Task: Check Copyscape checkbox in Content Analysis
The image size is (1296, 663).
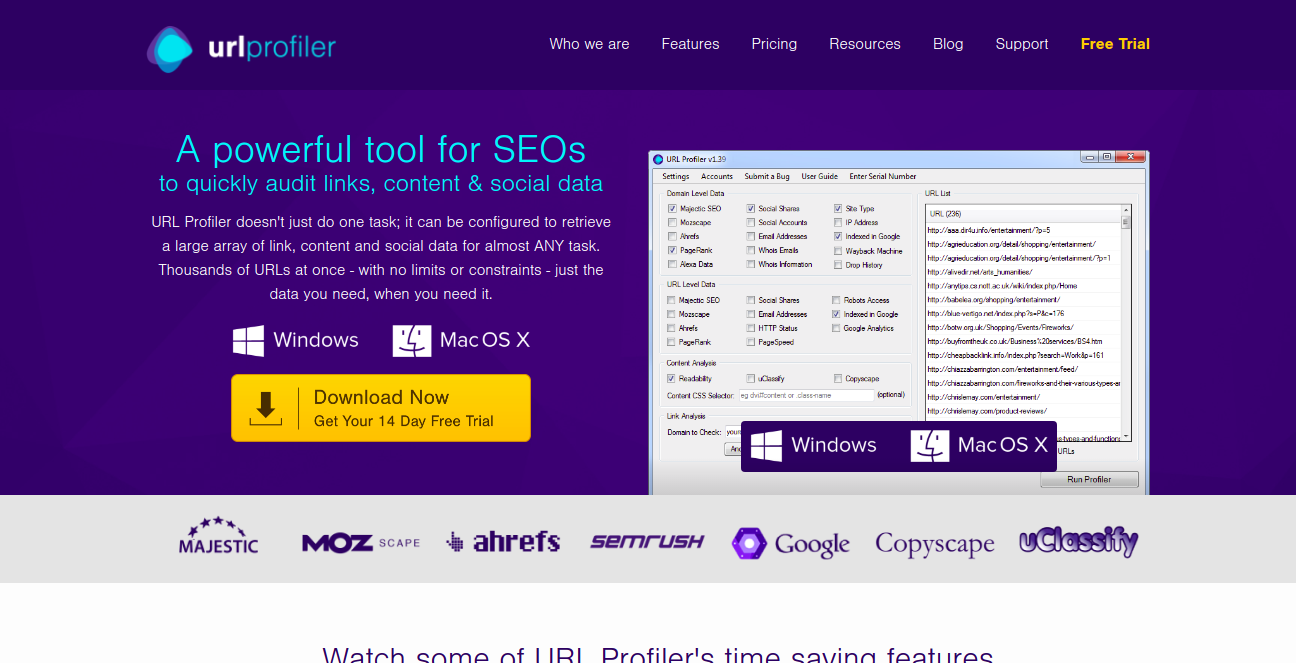Action: (x=838, y=379)
